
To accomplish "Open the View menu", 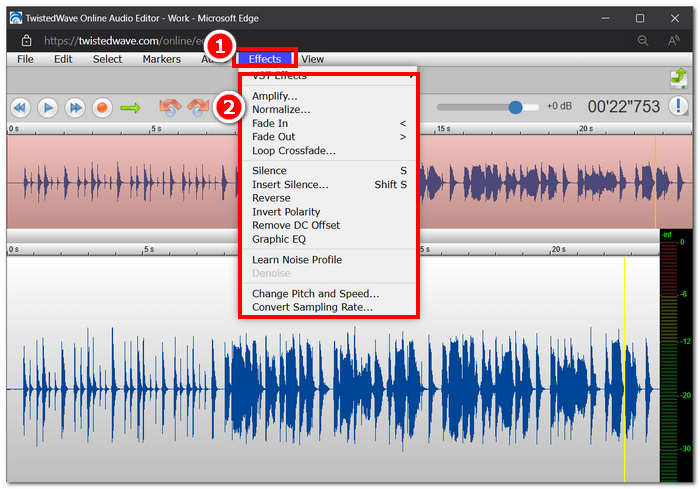I will (312, 59).
